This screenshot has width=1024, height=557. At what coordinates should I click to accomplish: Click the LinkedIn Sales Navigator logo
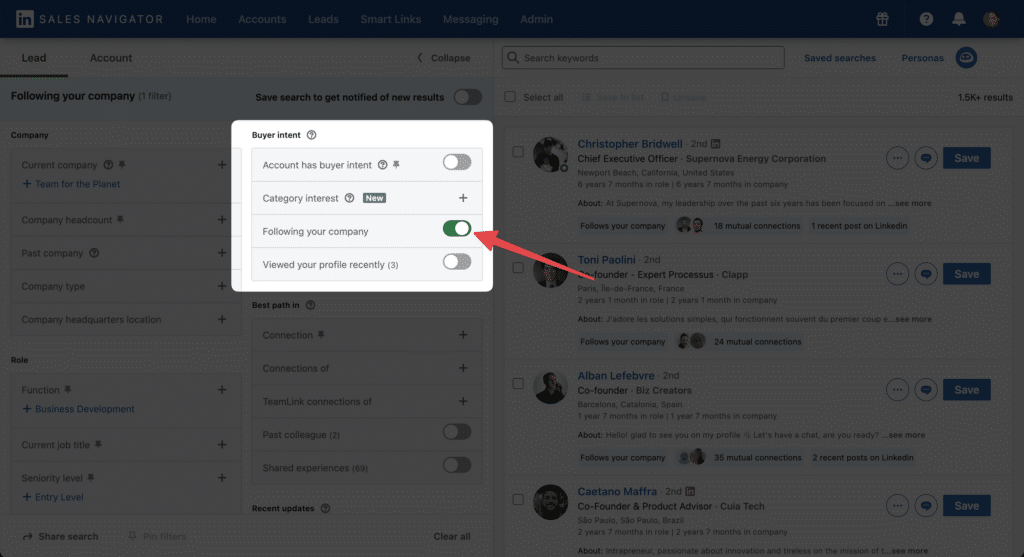[89, 19]
